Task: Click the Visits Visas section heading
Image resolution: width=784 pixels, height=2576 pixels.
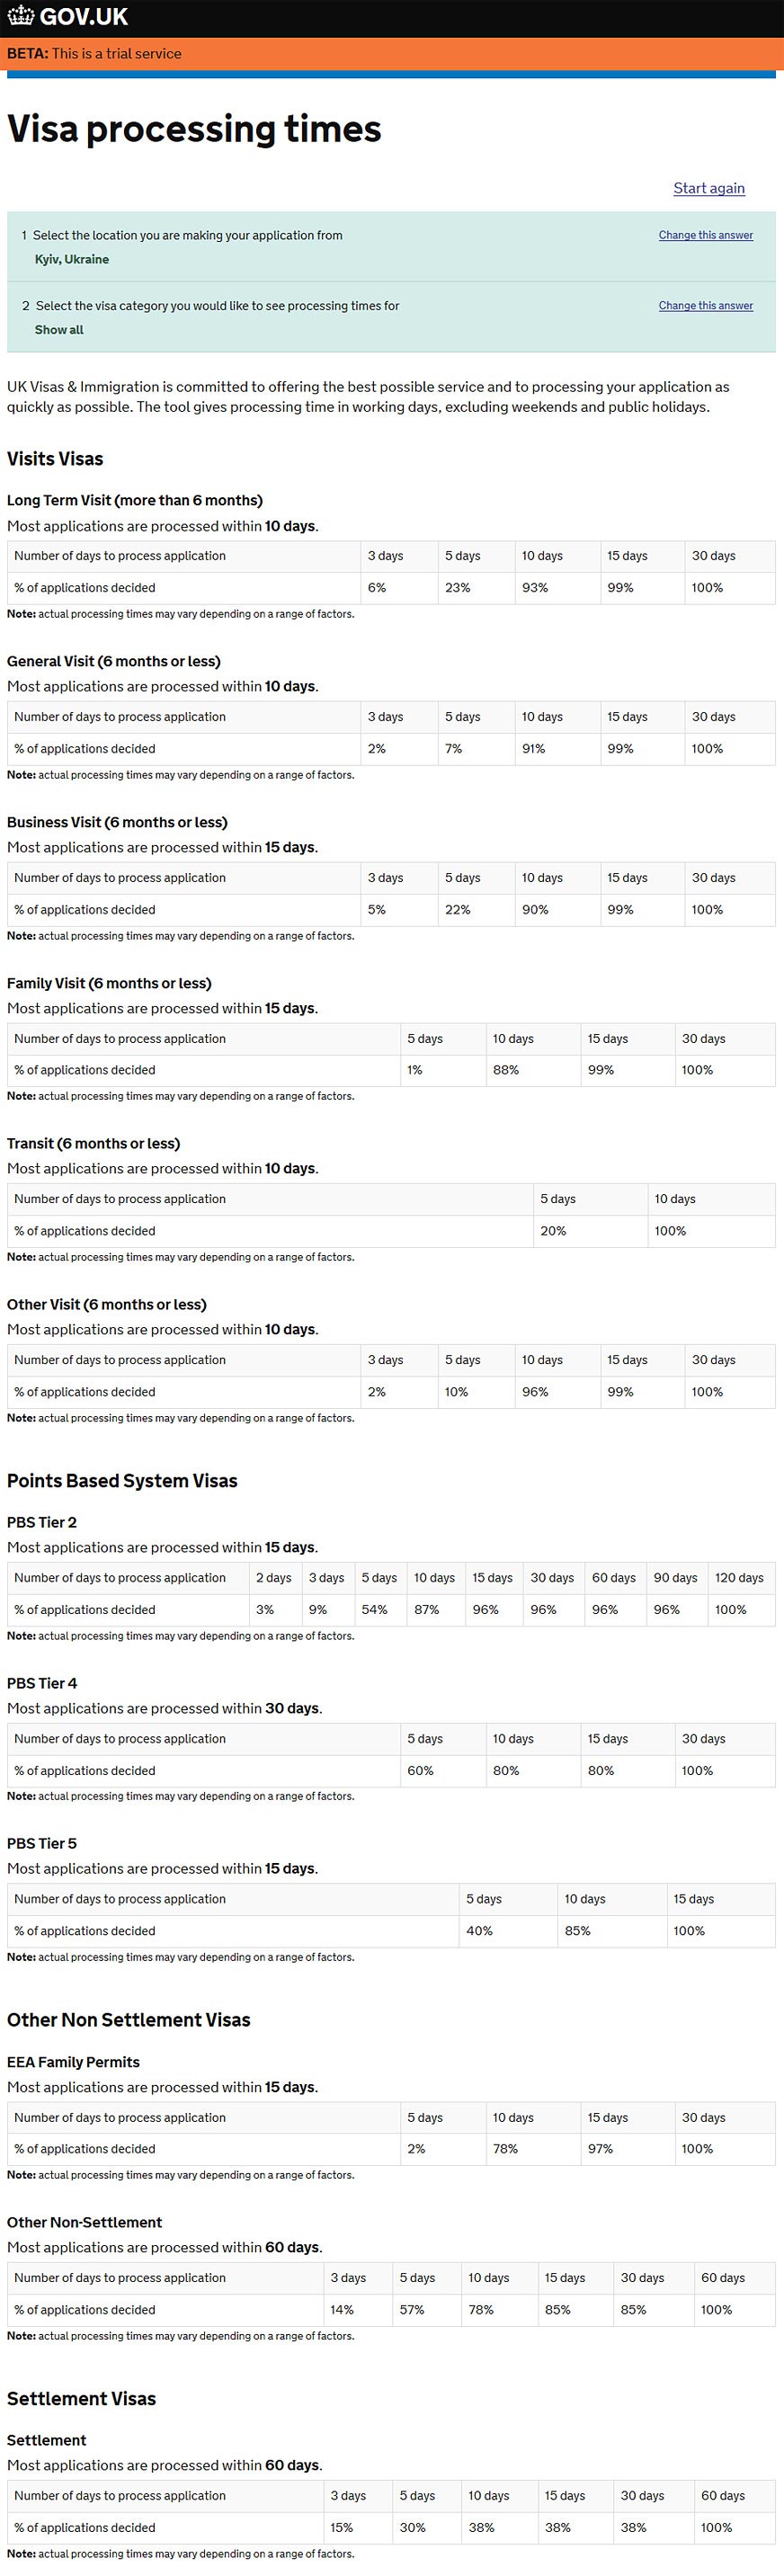Action: click(55, 459)
